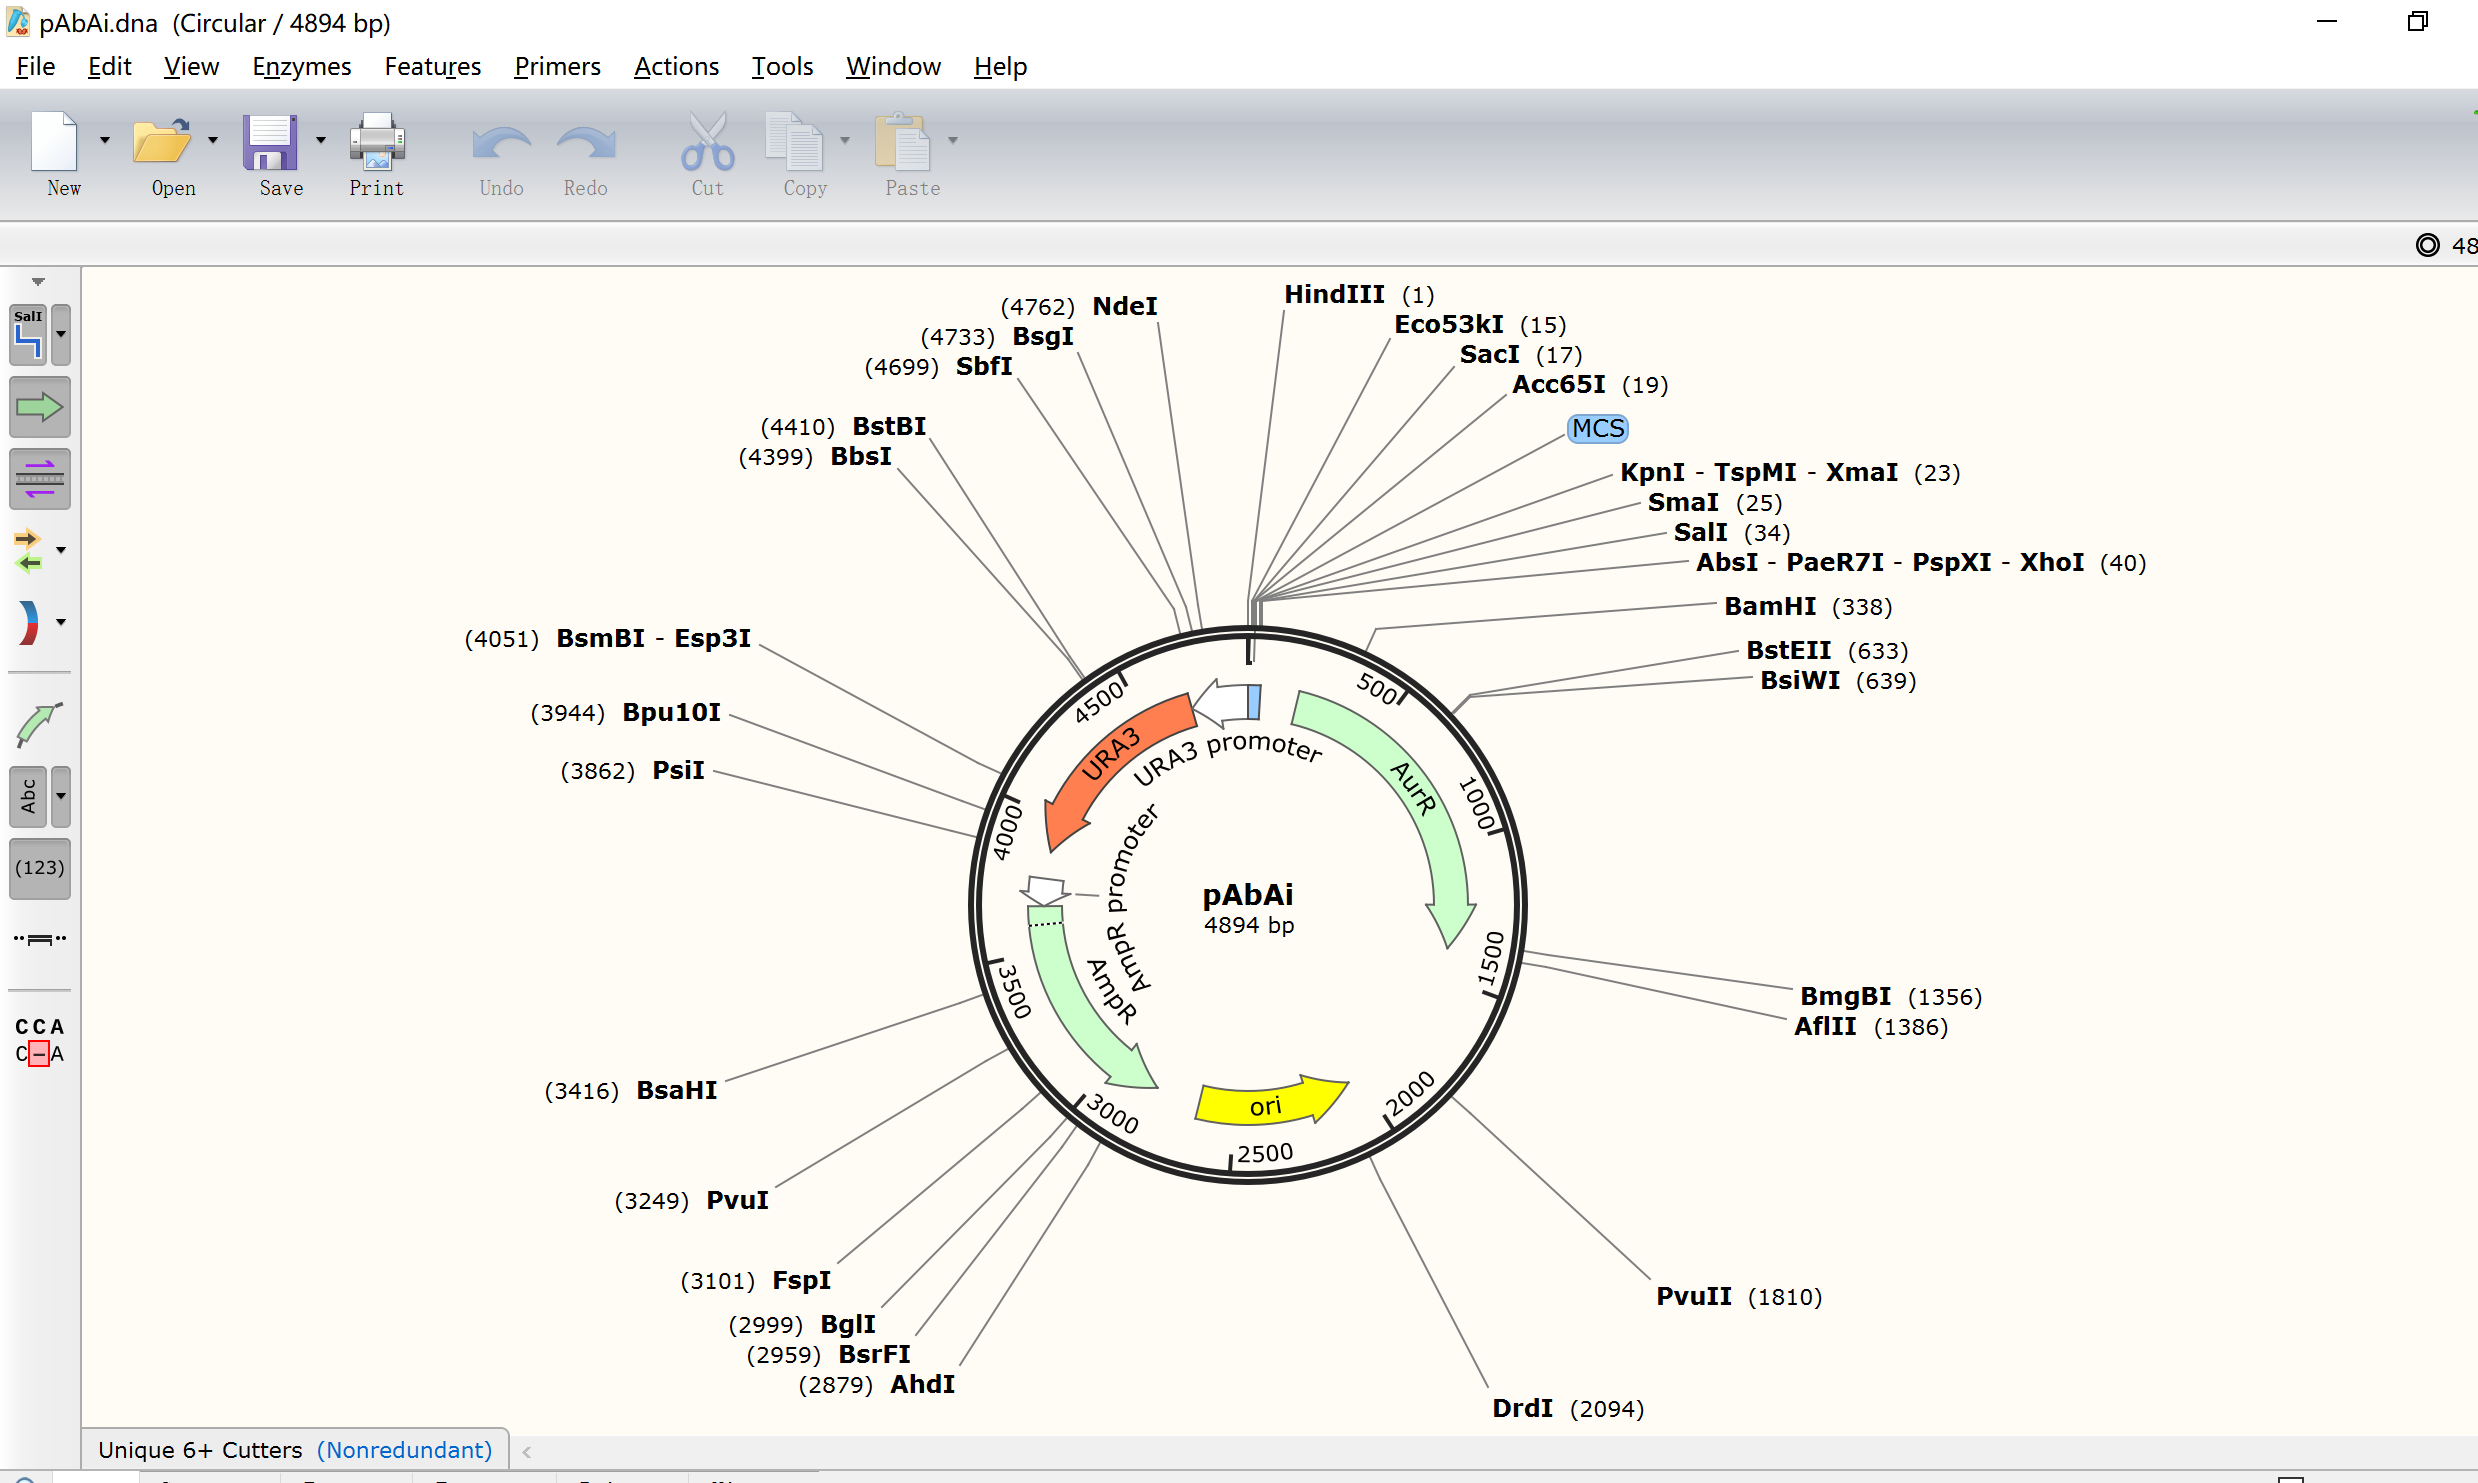
Task: Click the translations yellow-green arrows icon
Action: tap(28, 550)
